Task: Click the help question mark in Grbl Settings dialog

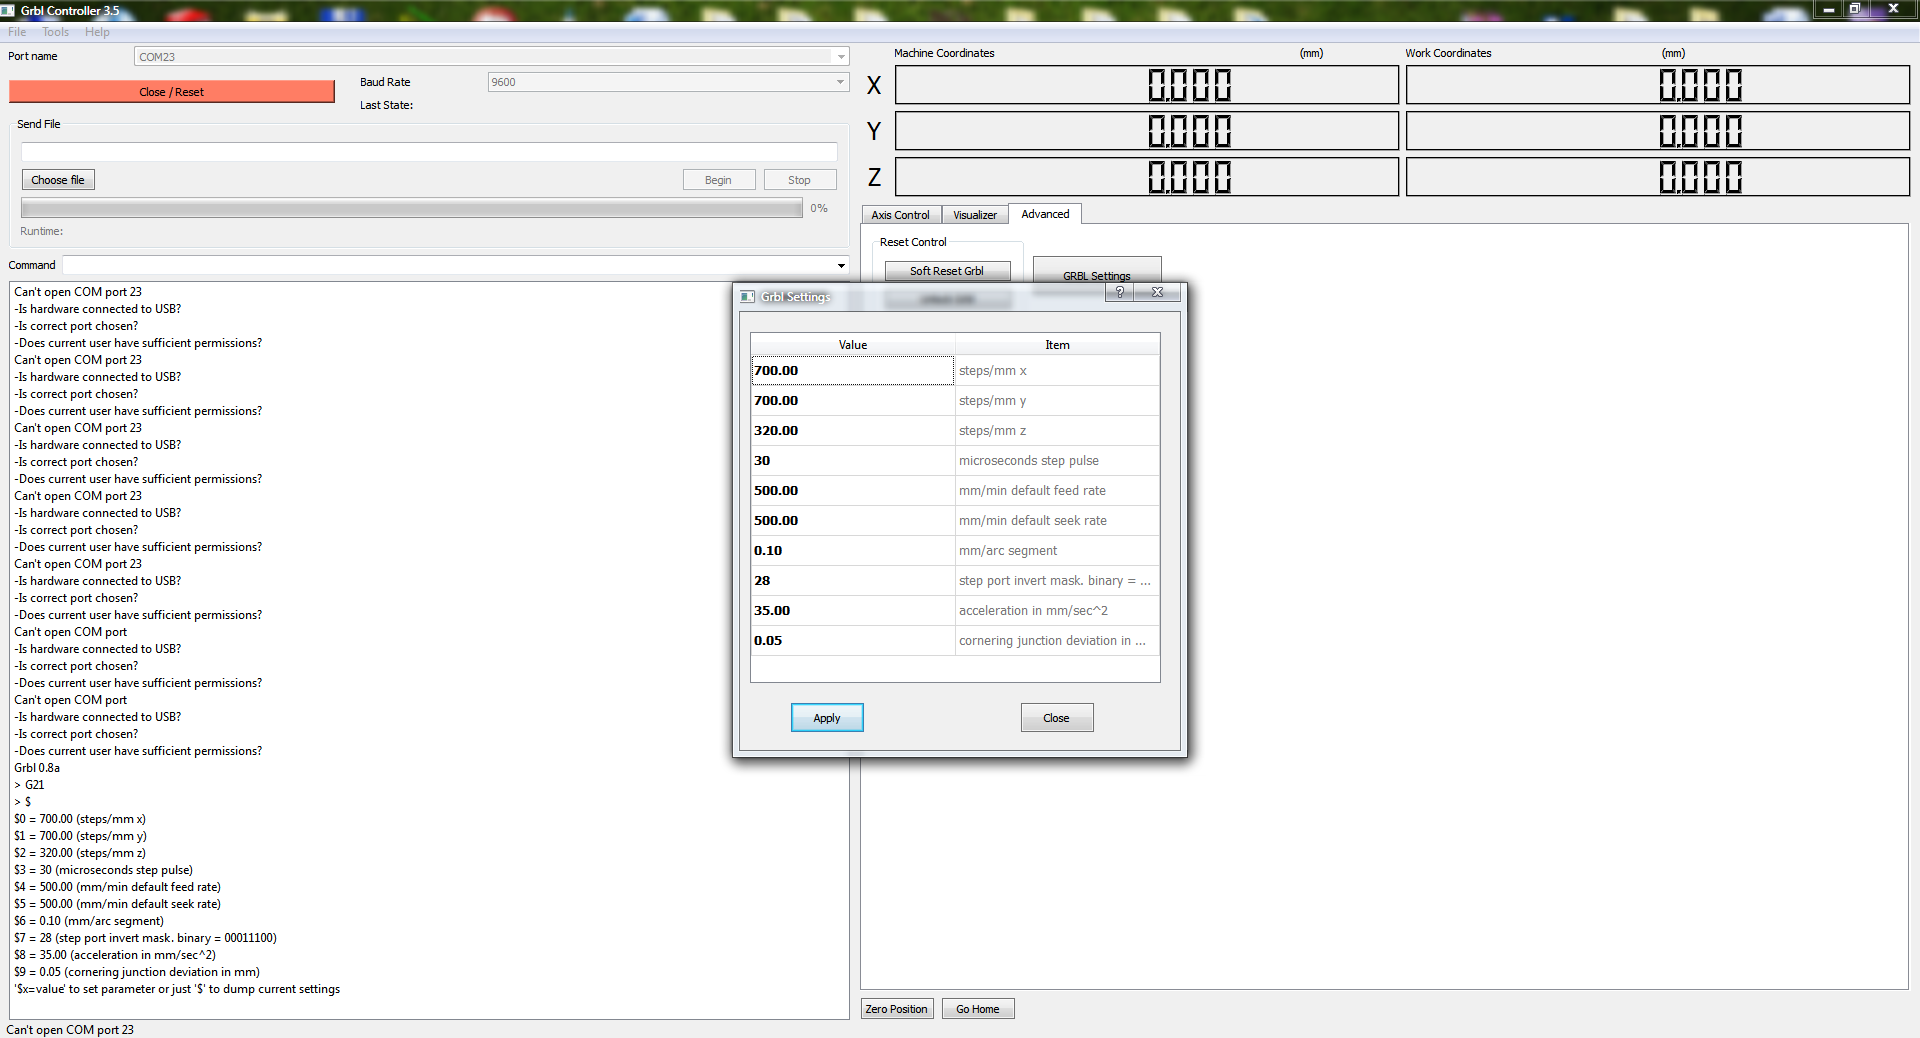Action: tap(1120, 292)
